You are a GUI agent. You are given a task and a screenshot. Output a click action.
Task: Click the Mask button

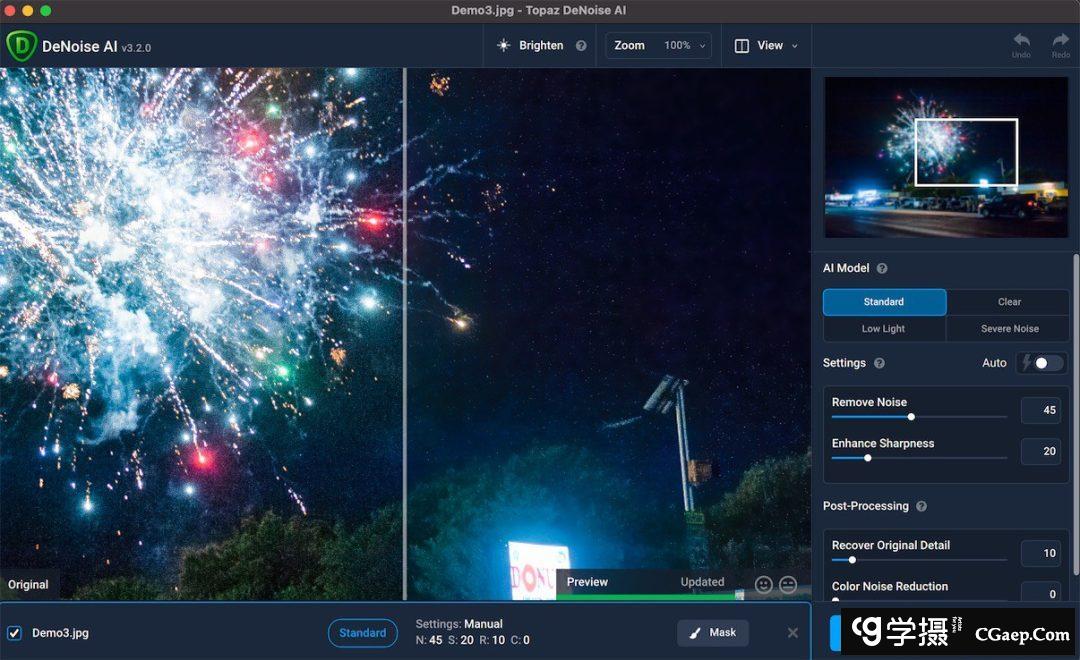click(713, 633)
